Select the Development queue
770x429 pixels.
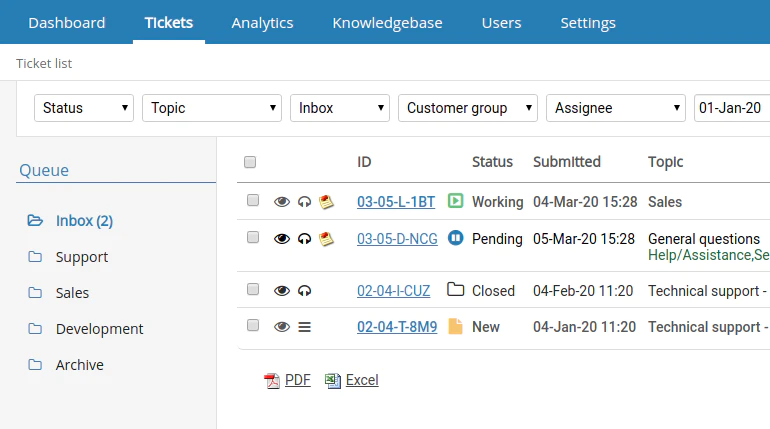pyautogui.click(x=100, y=329)
